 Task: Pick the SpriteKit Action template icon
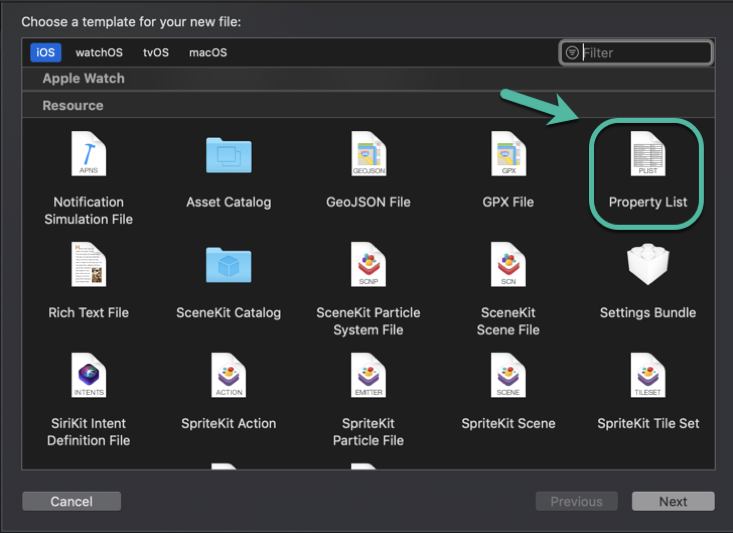[x=229, y=375]
